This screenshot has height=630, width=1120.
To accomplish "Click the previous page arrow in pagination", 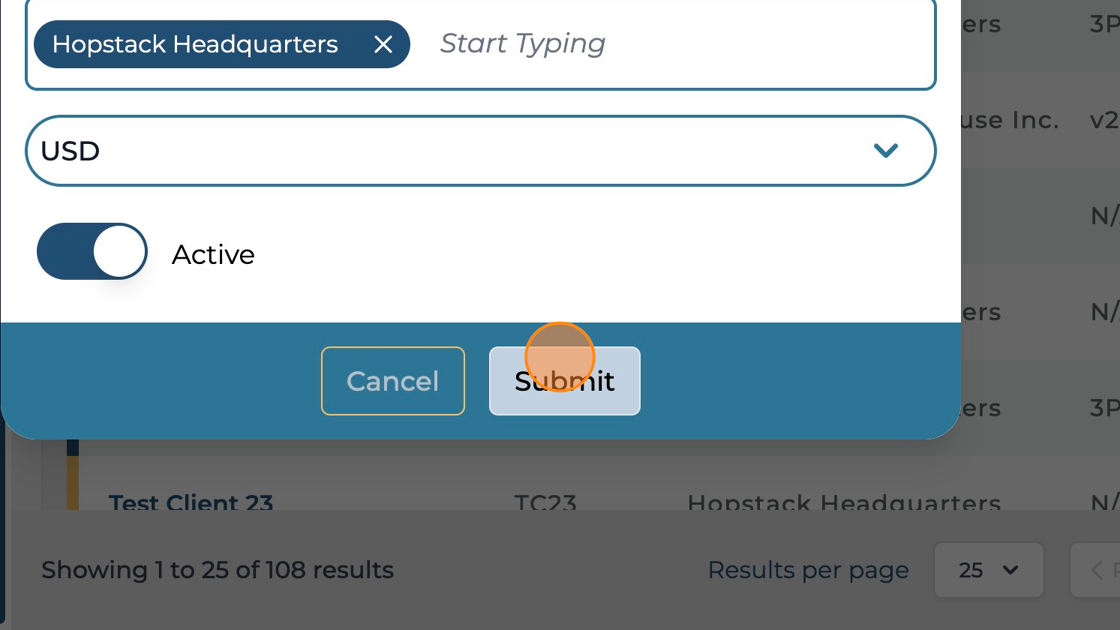I will (1097, 570).
